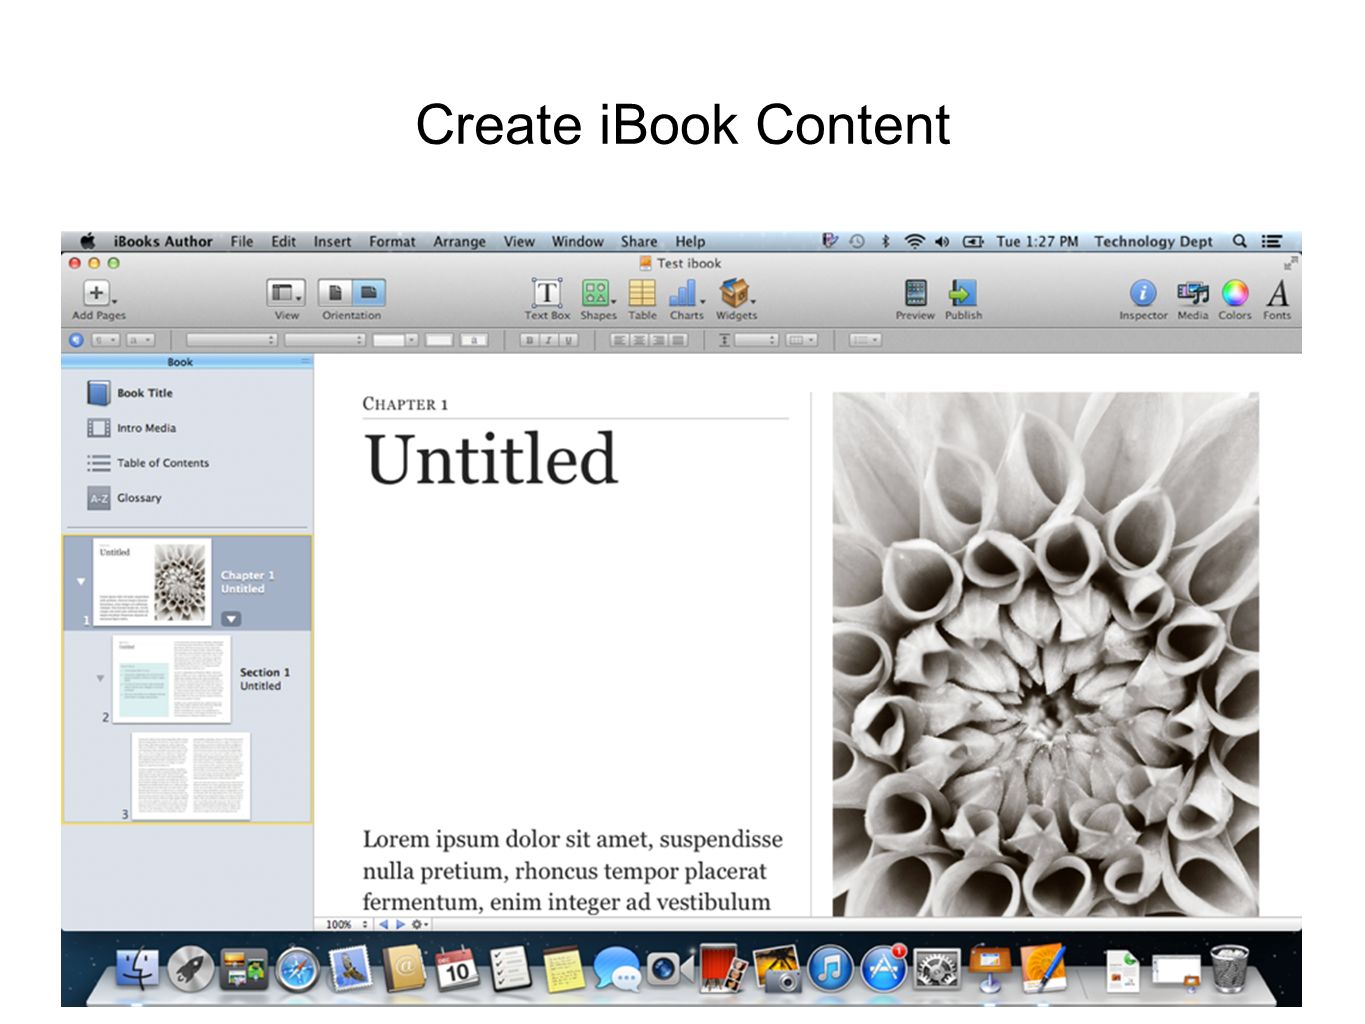Open the 100% zoom level dropdown

[346, 925]
